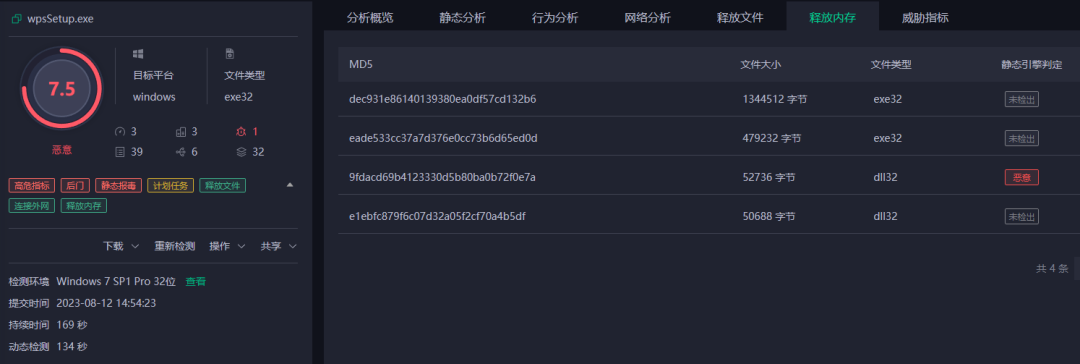Screen dimensions: 1080x364
Task: Click the copy icon beside wpsSetup.exe
Action: [x=16, y=19]
